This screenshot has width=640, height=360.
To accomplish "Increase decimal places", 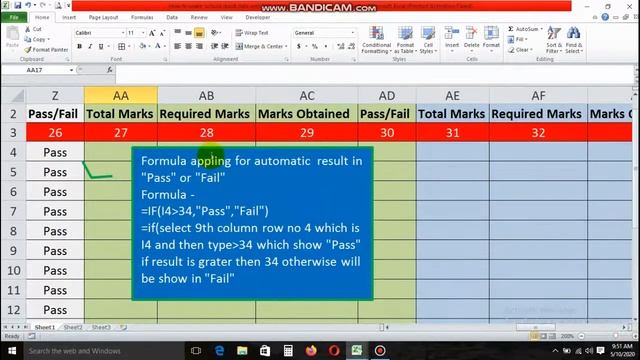I will pyautogui.click(x=341, y=47).
